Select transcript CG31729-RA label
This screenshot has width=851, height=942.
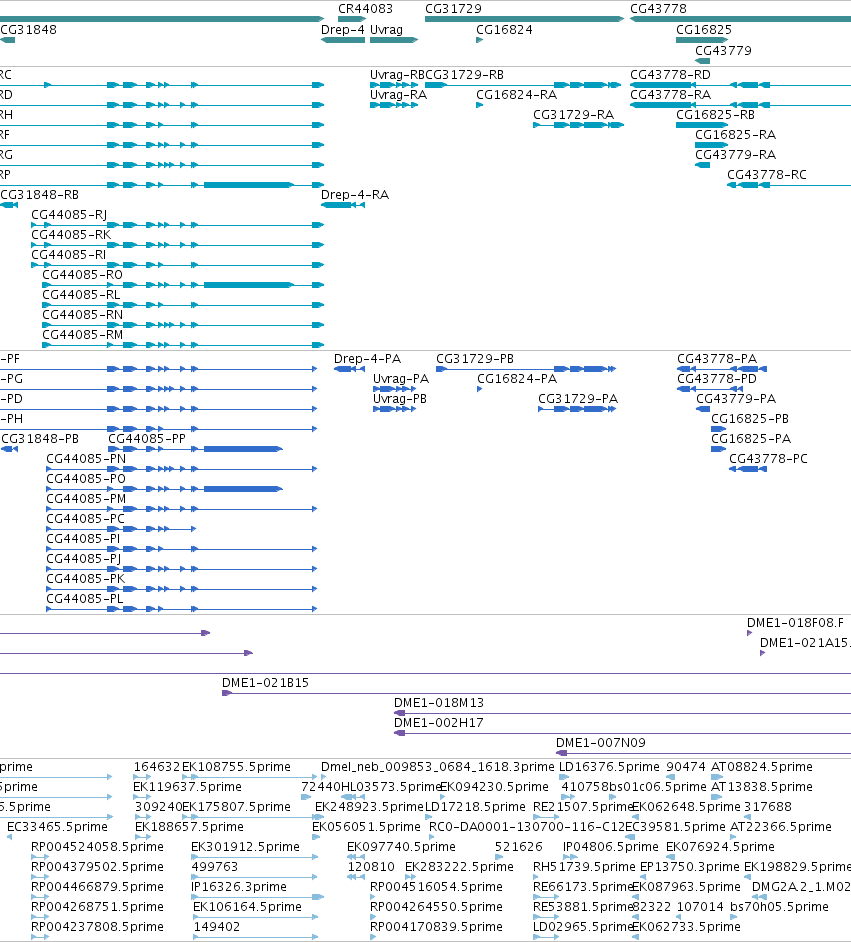(574, 115)
